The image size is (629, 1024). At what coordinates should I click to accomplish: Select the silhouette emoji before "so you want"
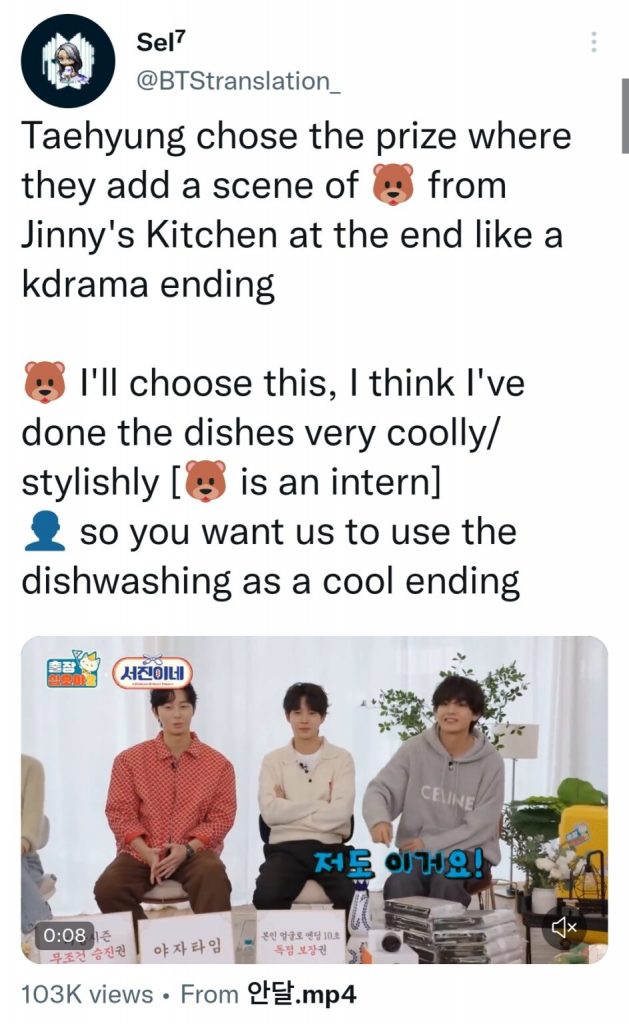[x=44, y=532]
